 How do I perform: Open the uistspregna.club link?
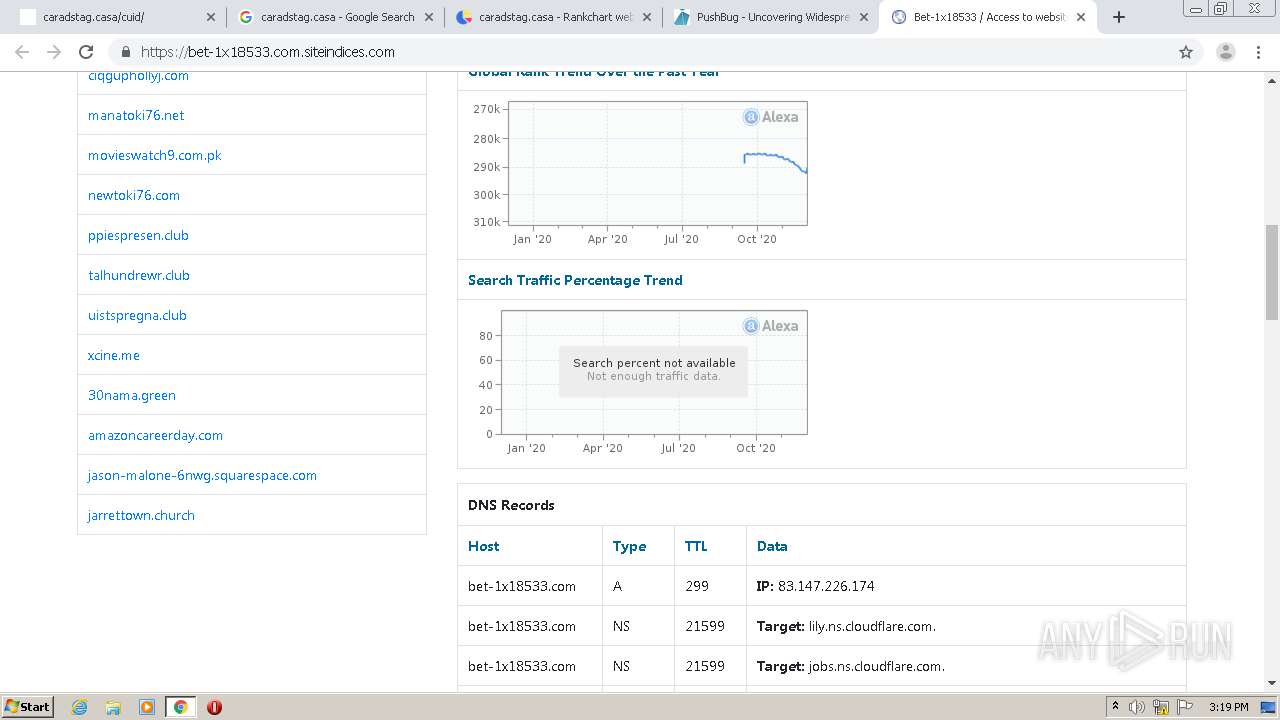137,315
